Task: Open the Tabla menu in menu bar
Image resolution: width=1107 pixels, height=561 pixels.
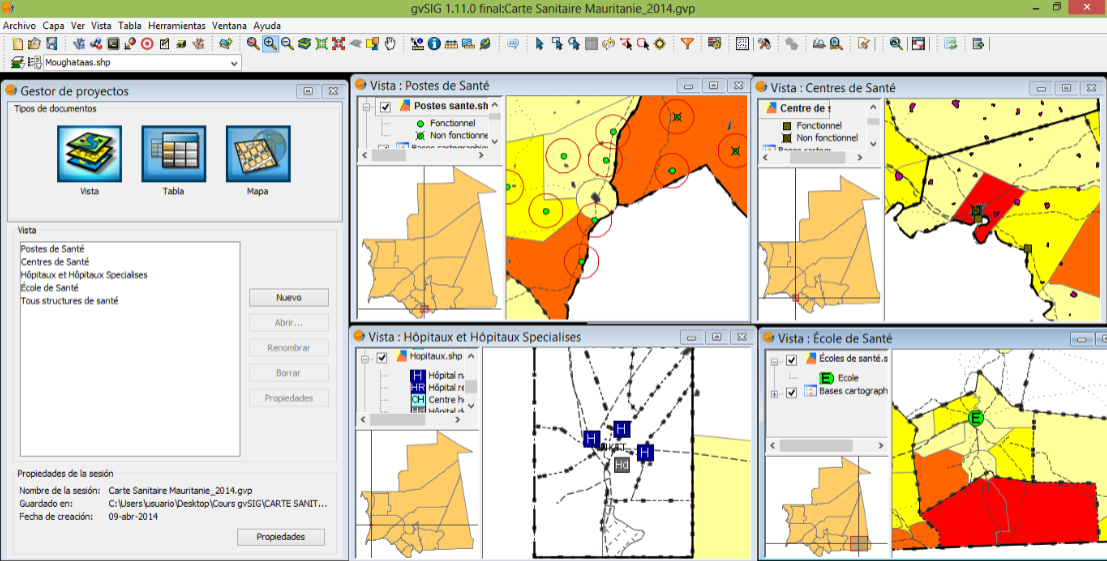Action: pos(129,25)
